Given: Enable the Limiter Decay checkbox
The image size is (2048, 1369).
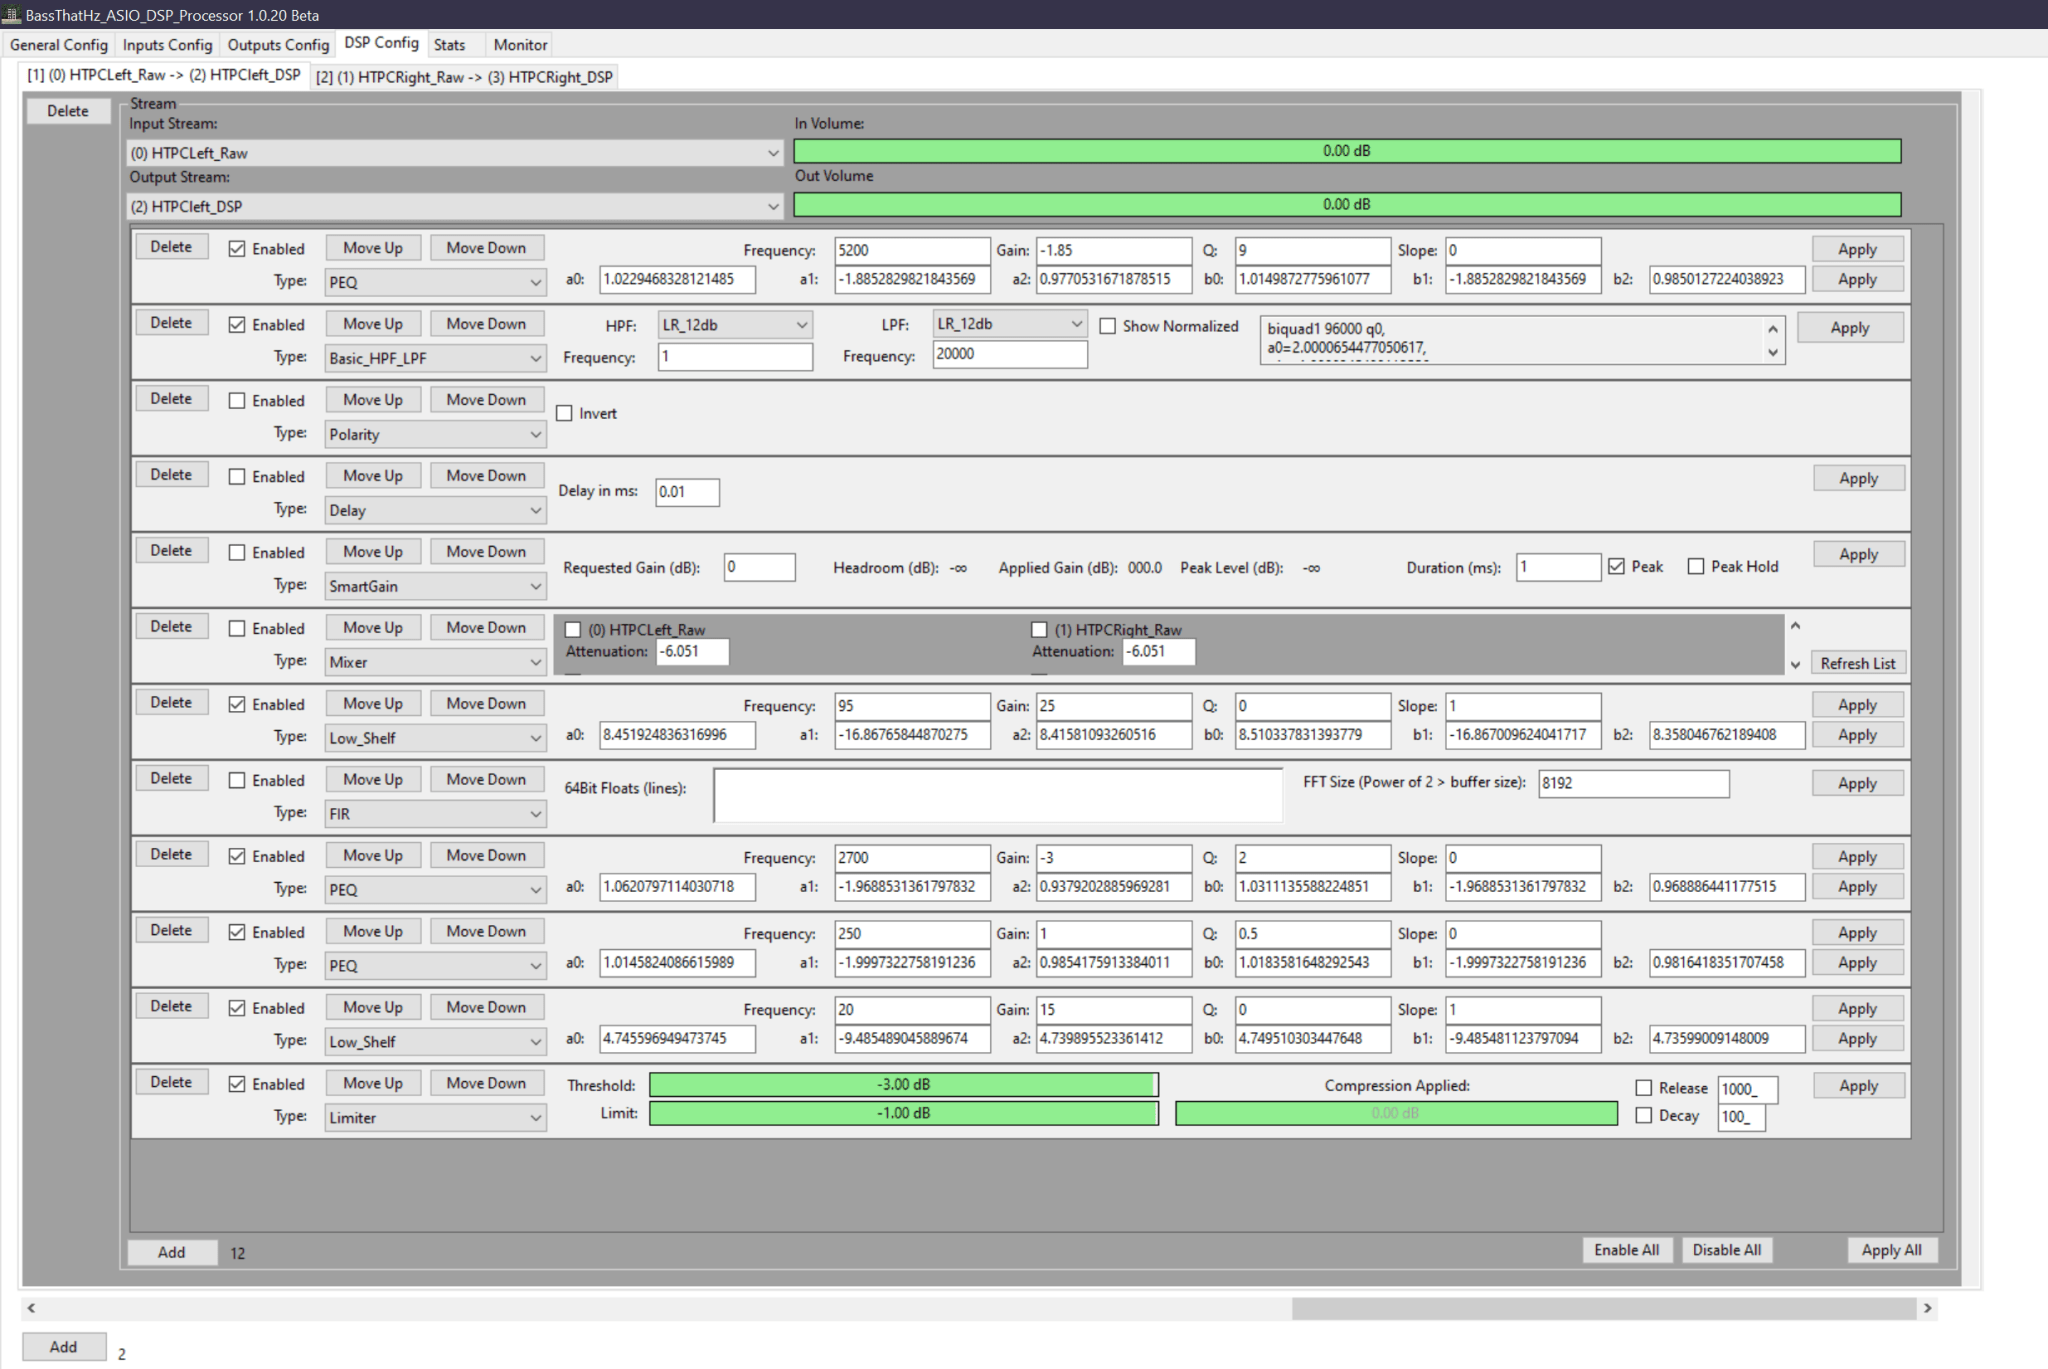Looking at the screenshot, I should [1644, 1115].
